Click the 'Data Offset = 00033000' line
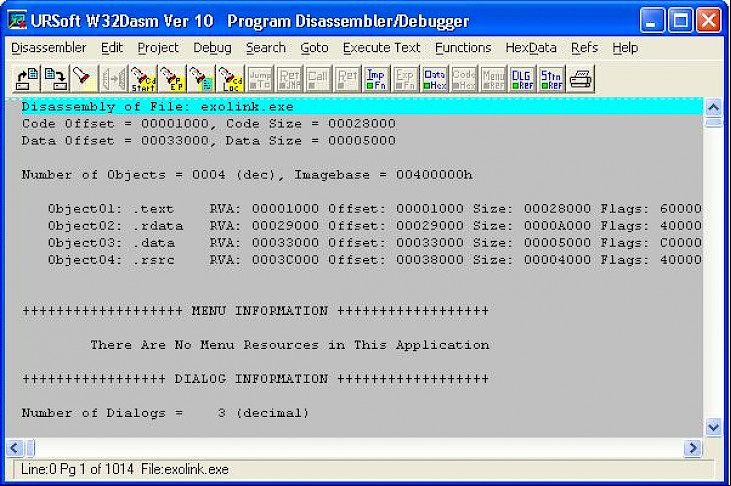731x486 pixels. pyautogui.click(x=208, y=140)
